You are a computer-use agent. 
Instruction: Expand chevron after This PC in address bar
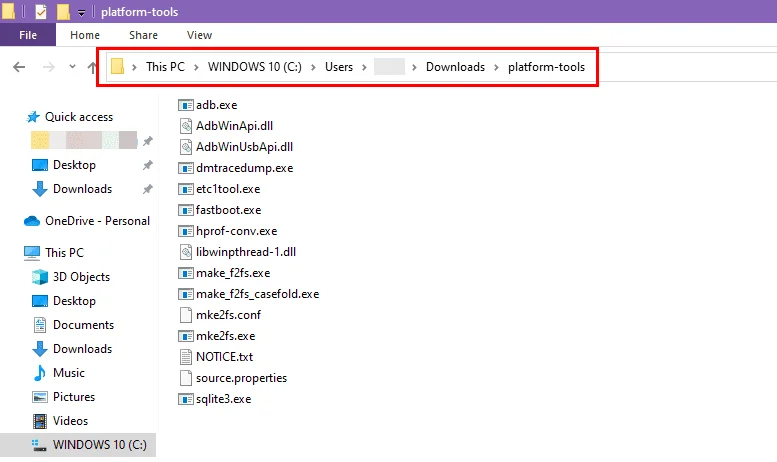[196, 67]
